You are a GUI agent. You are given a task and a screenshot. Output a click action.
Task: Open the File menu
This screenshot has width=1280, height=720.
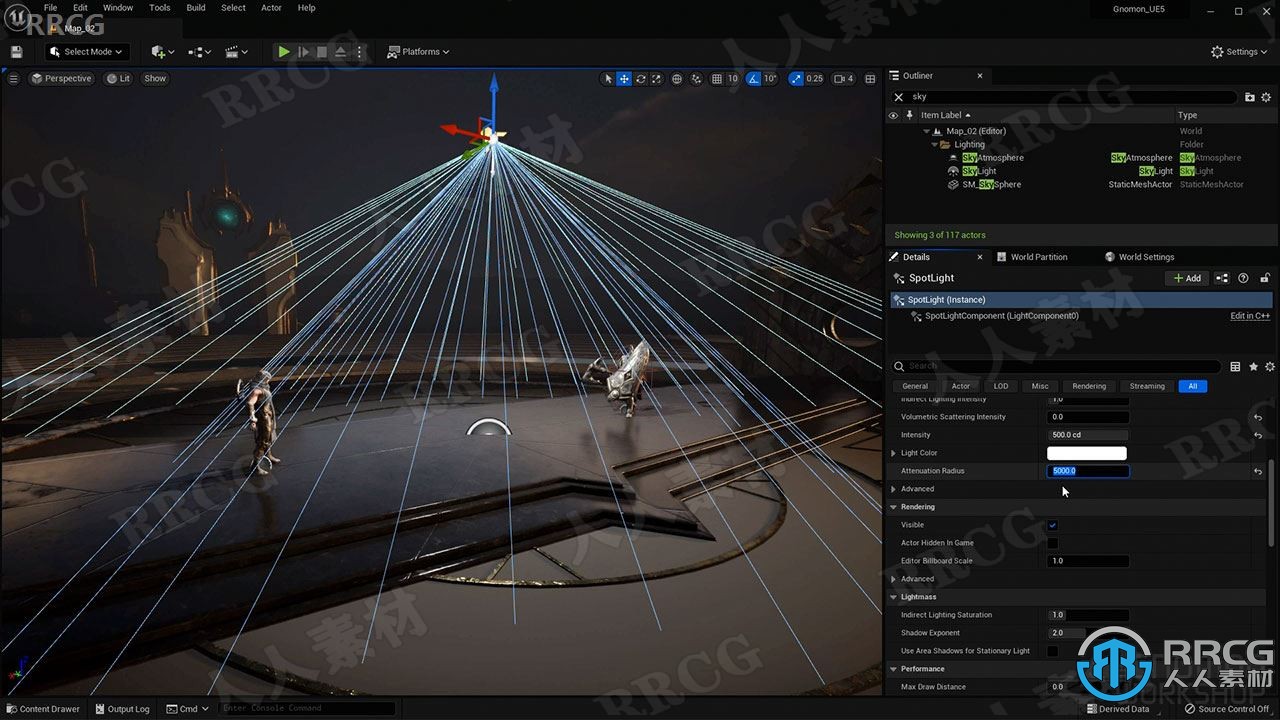[x=50, y=8]
